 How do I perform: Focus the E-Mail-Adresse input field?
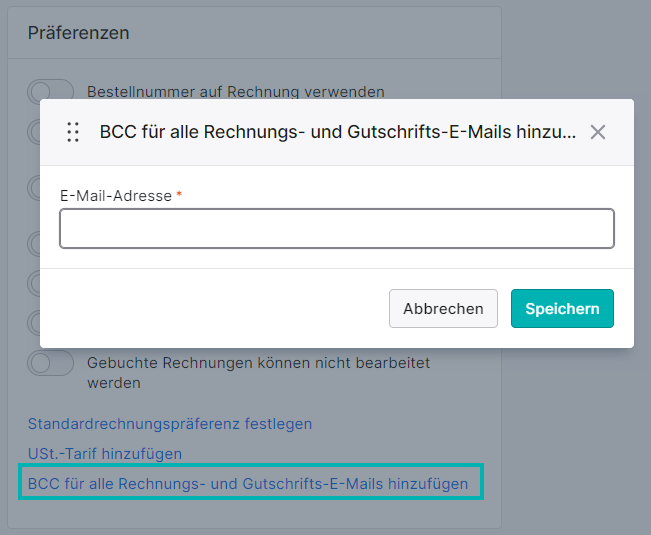[337, 229]
